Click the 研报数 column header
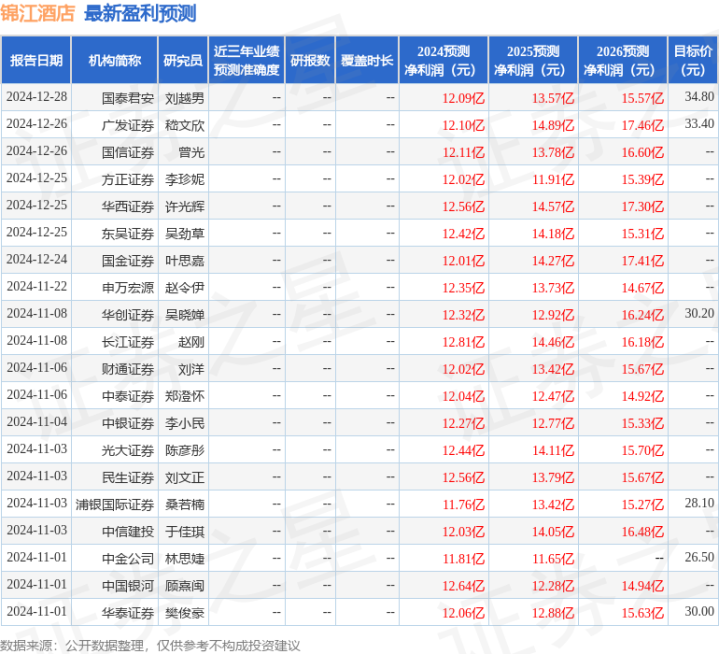 pos(310,61)
